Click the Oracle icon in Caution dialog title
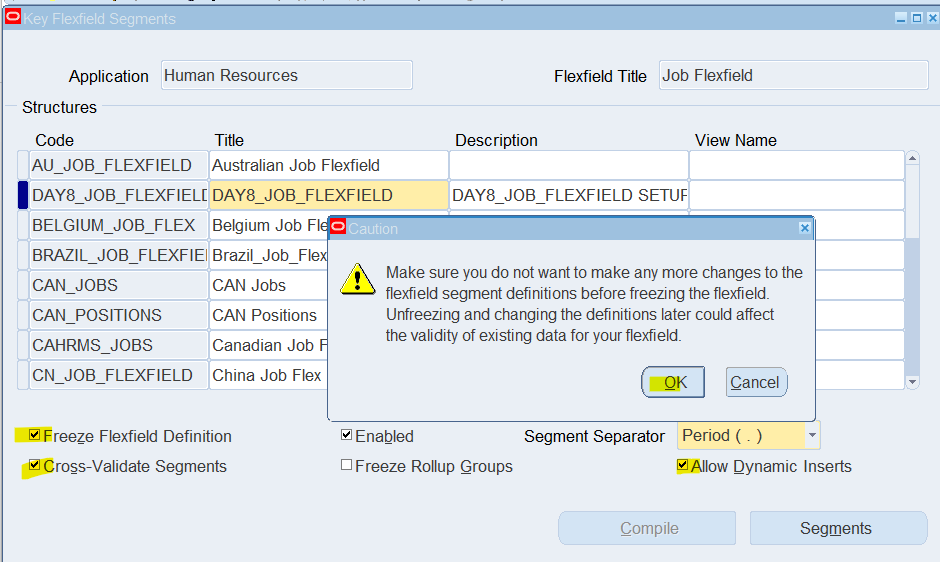 pyautogui.click(x=338, y=227)
